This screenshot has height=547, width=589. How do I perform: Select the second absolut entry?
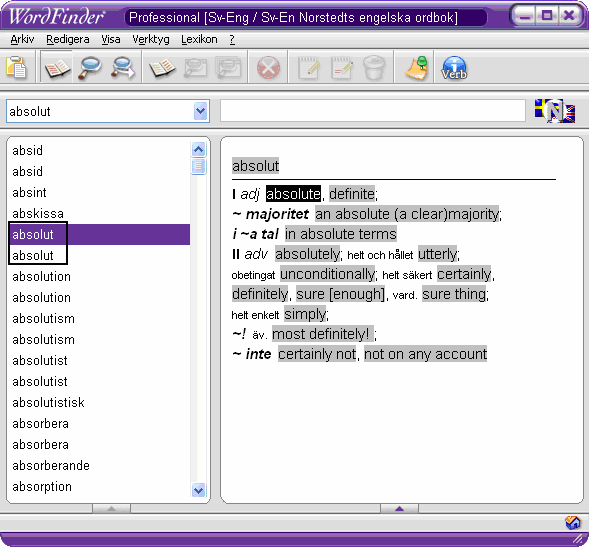[99, 255]
